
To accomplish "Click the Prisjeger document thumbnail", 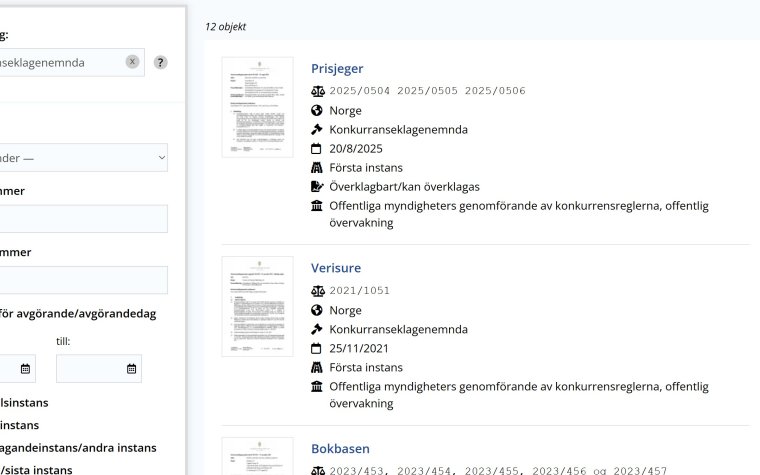I will coord(257,107).
